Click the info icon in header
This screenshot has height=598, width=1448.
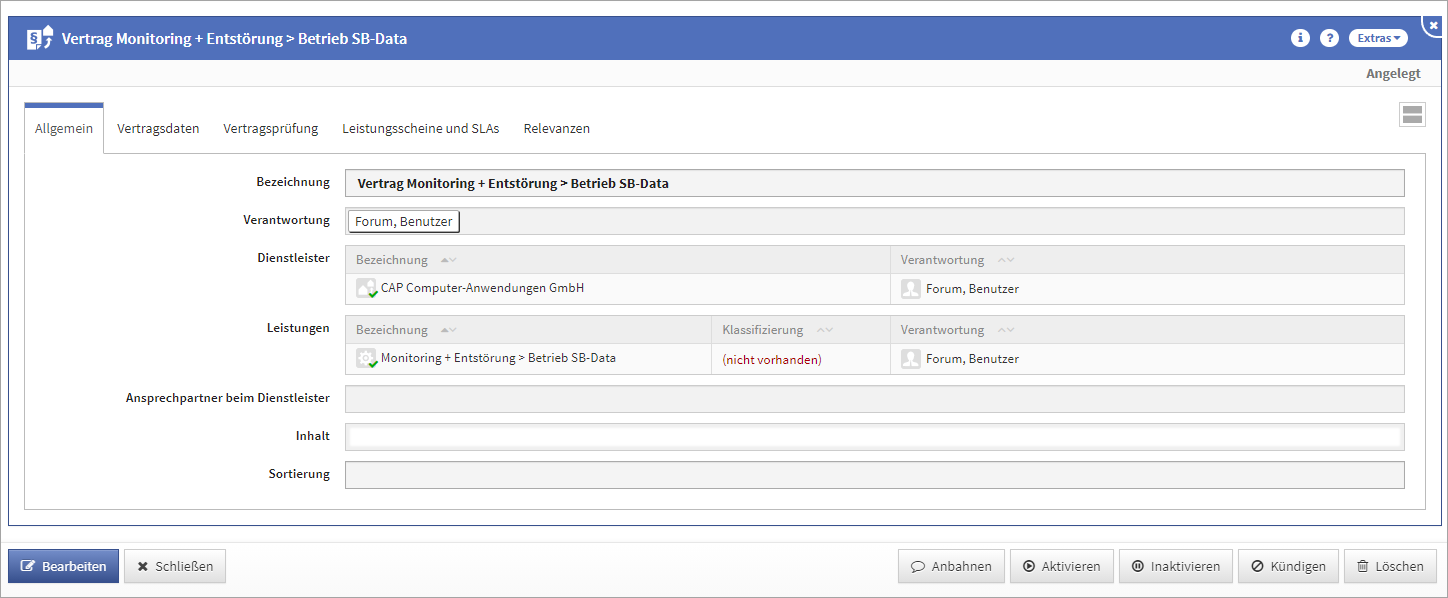[1300, 38]
